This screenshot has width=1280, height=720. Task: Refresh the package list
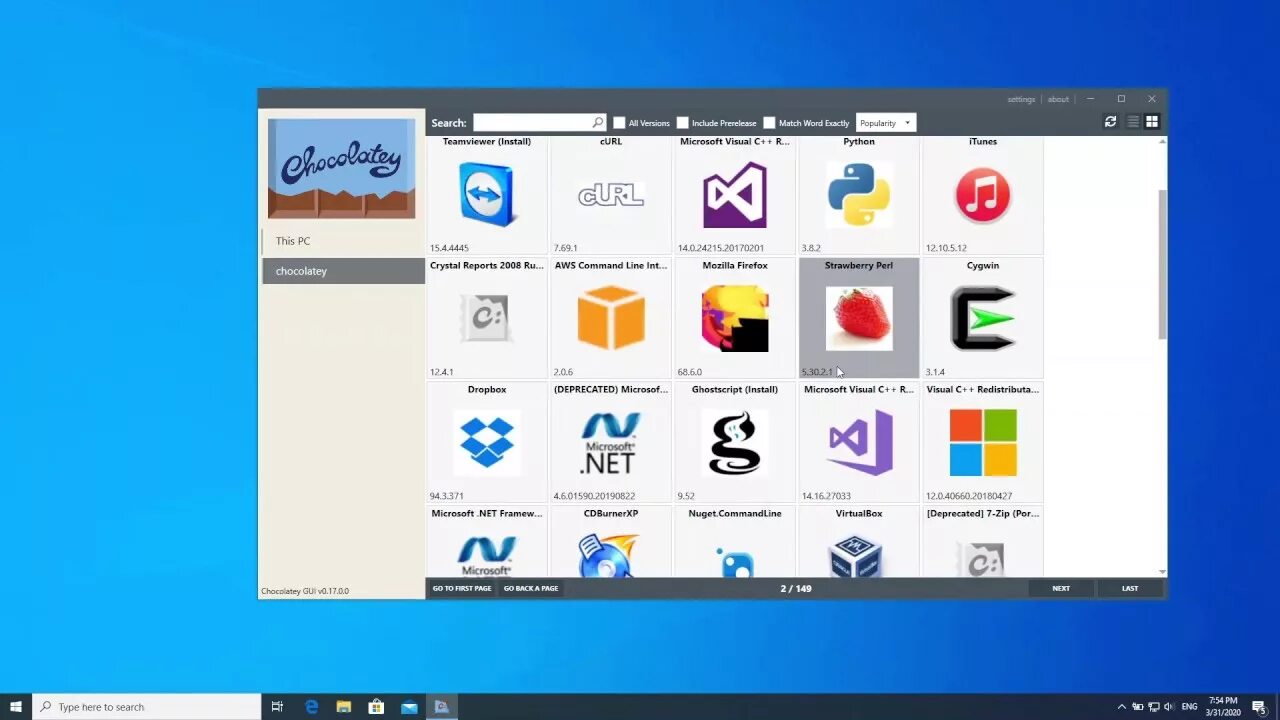pos(1110,121)
